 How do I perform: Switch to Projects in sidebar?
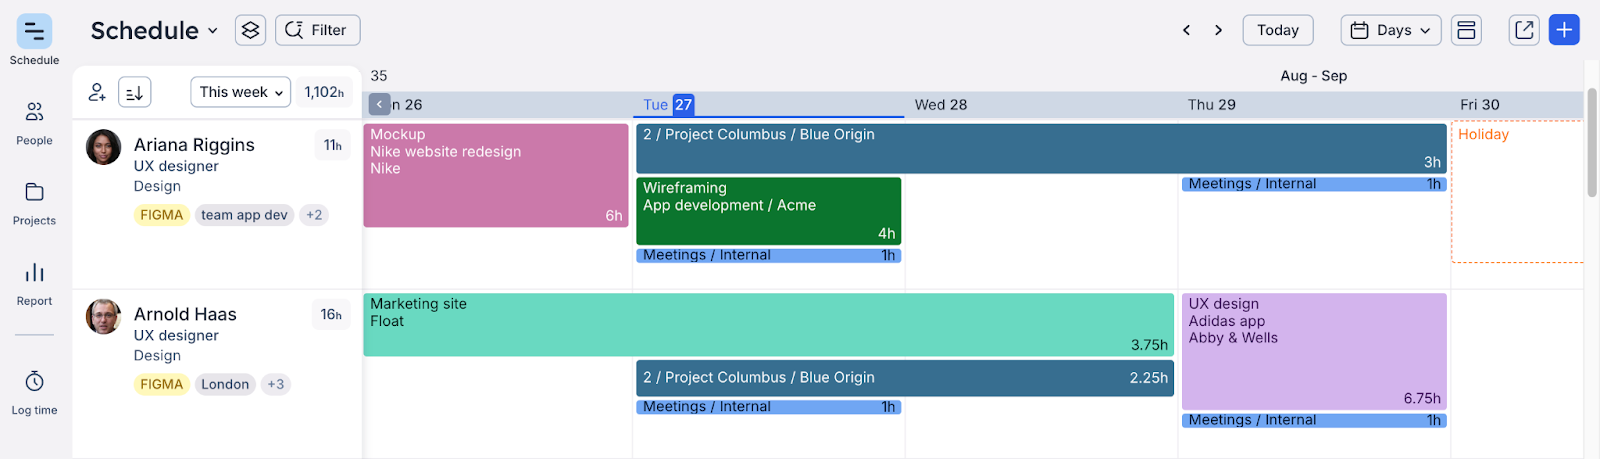[34, 202]
